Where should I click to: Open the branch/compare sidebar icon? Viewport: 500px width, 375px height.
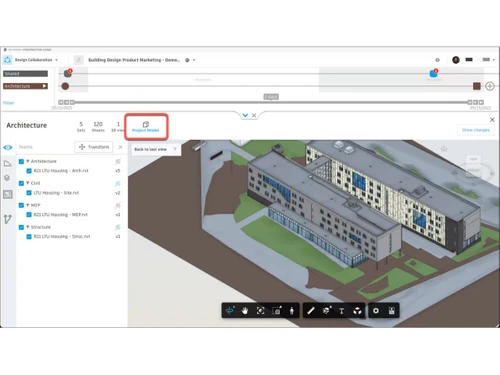coord(8,219)
